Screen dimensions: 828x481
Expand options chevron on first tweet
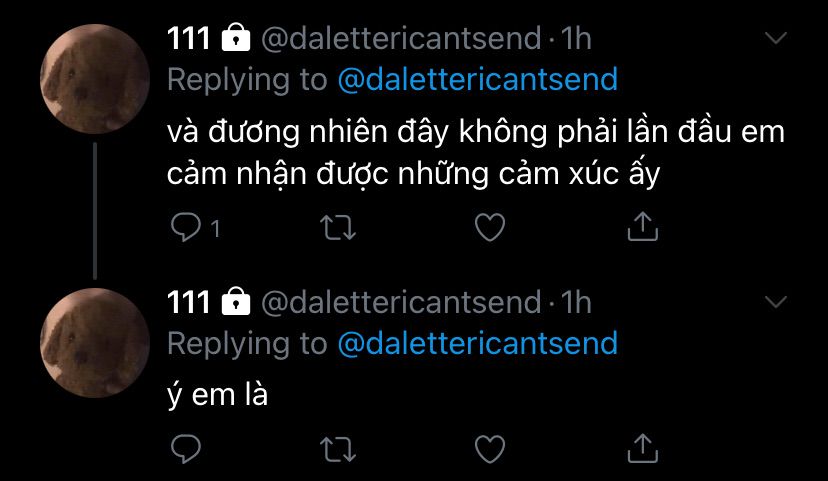pos(776,38)
